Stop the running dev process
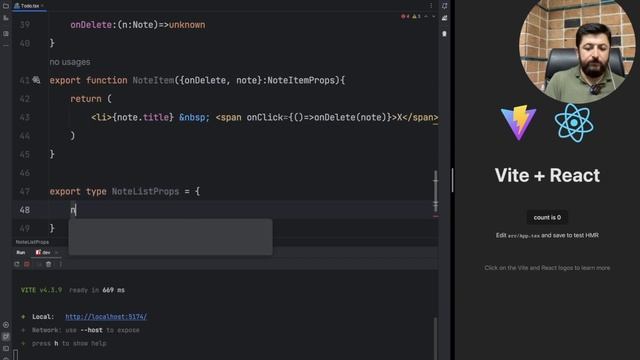The height and width of the screenshot is (360, 640). [x=27, y=264]
